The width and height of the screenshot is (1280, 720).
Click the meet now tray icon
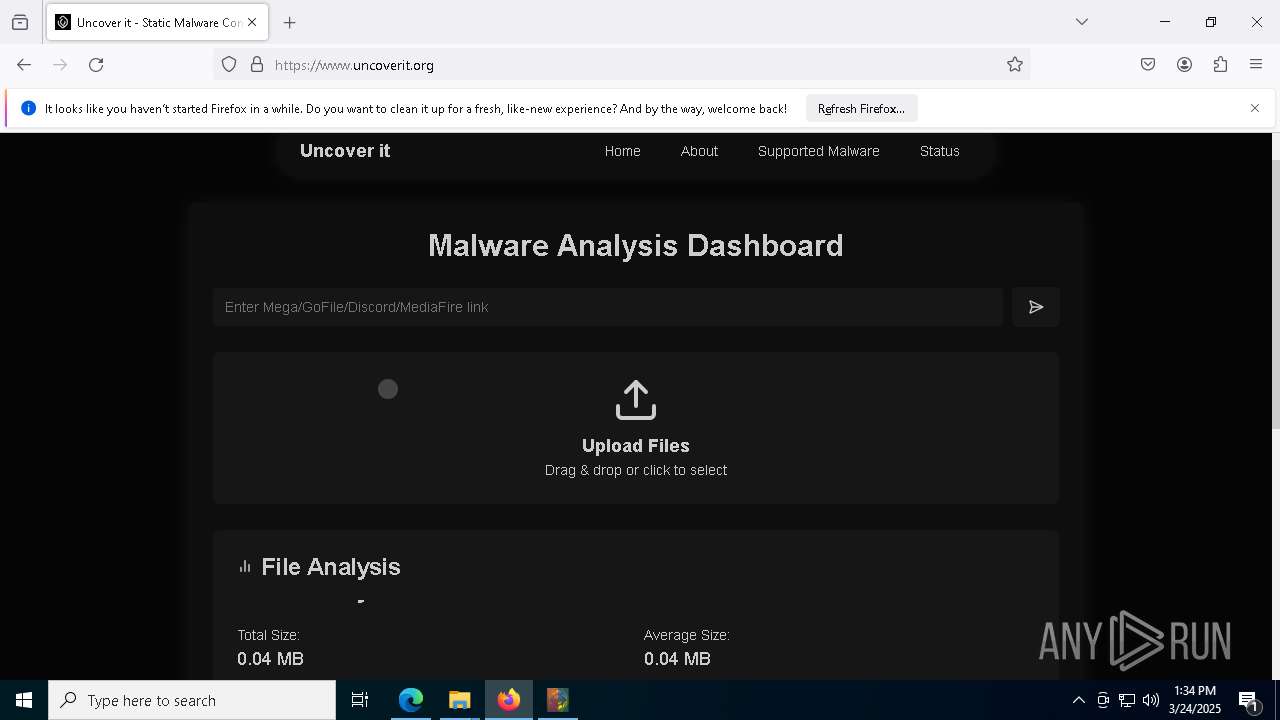(1103, 700)
